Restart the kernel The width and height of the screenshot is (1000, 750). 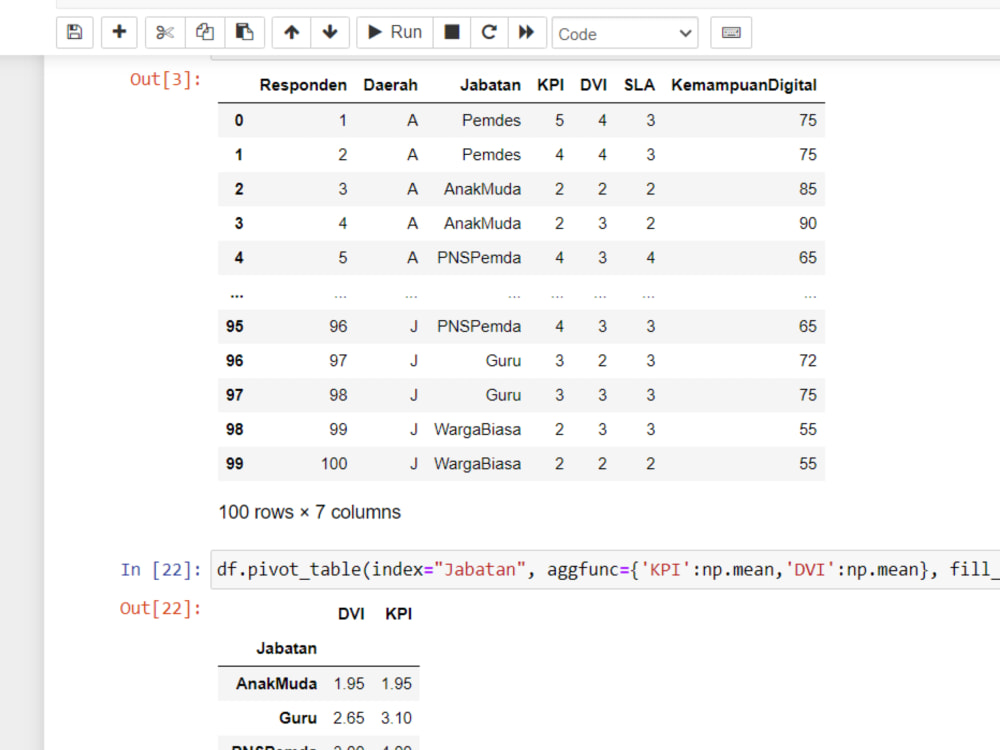pos(489,32)
